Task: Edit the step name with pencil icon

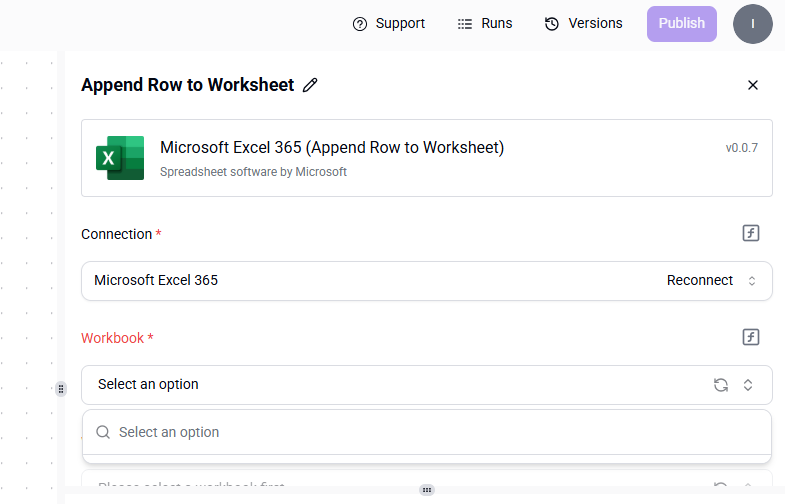Action: (x=310, y=85)
